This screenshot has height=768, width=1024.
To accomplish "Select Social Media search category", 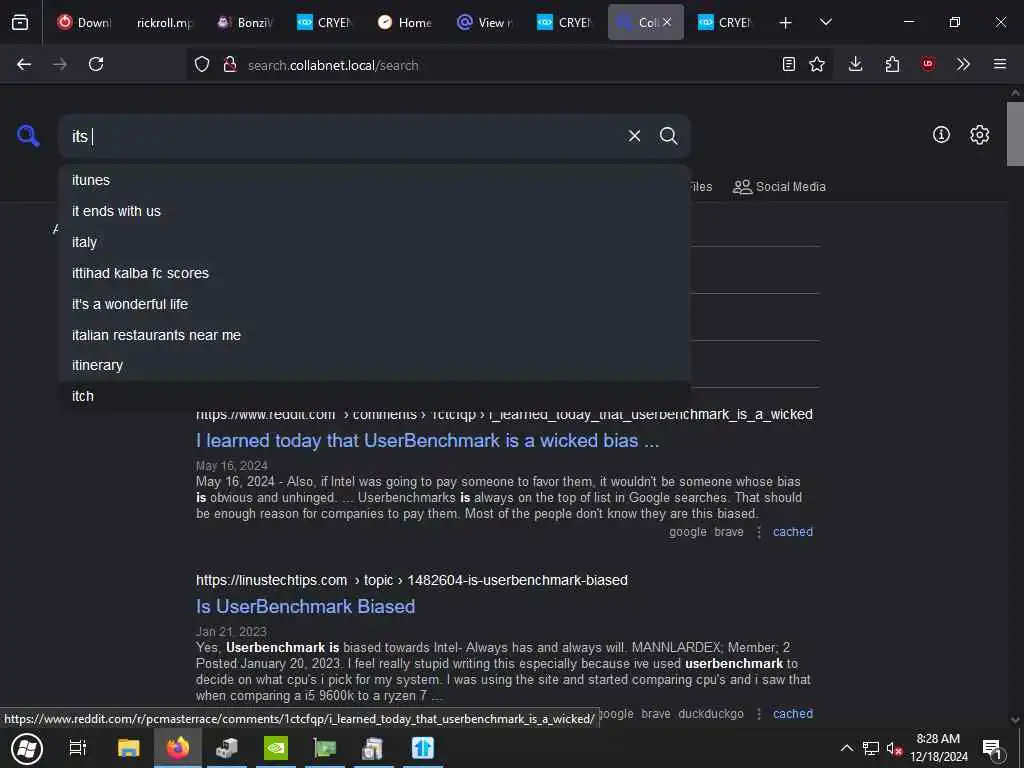I will (779, 187).
